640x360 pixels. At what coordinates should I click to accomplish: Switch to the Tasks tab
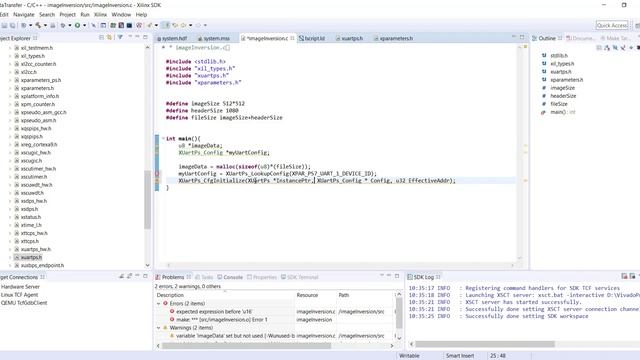(x=204, y=277)
